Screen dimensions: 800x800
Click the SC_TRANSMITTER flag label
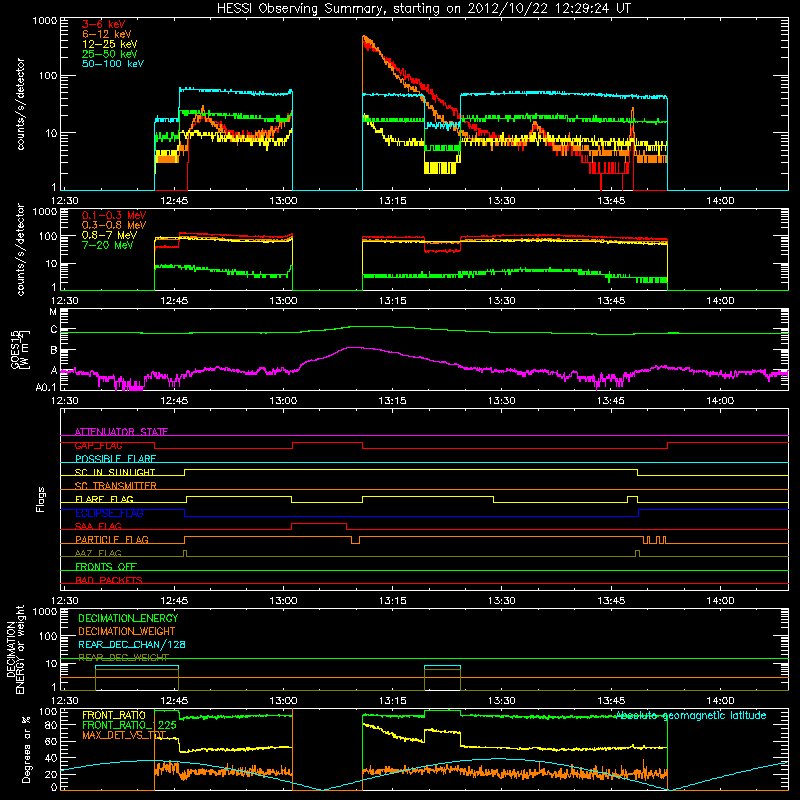pos(116,486)
